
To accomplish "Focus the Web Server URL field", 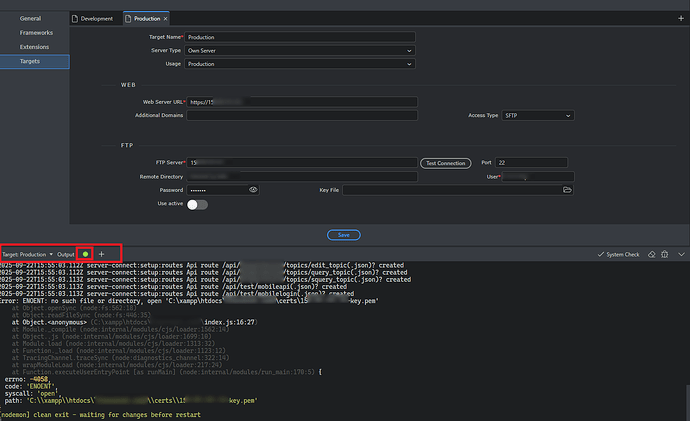I will (x=300, y=101).
